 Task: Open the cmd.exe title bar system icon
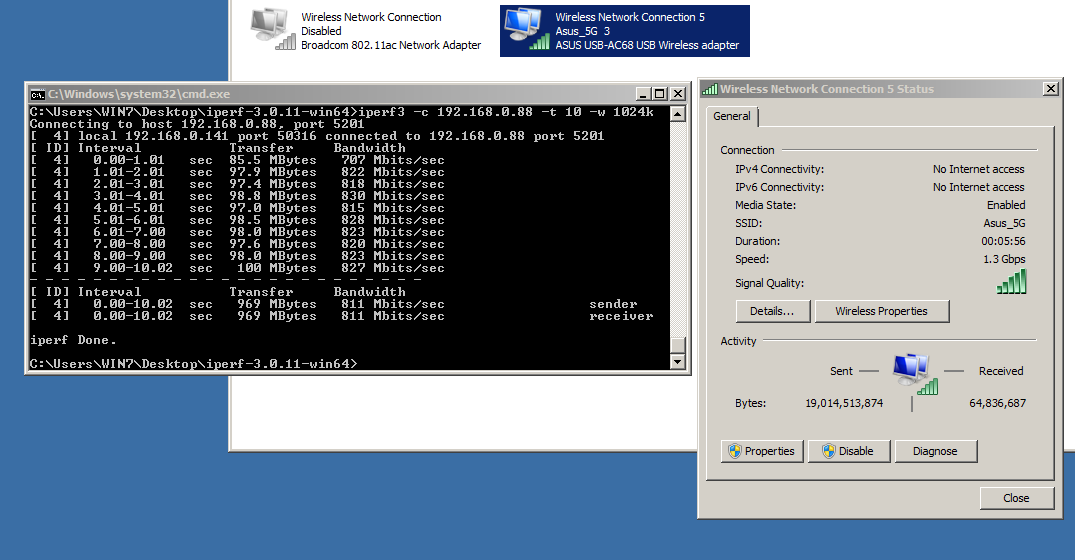click(37, 93)
